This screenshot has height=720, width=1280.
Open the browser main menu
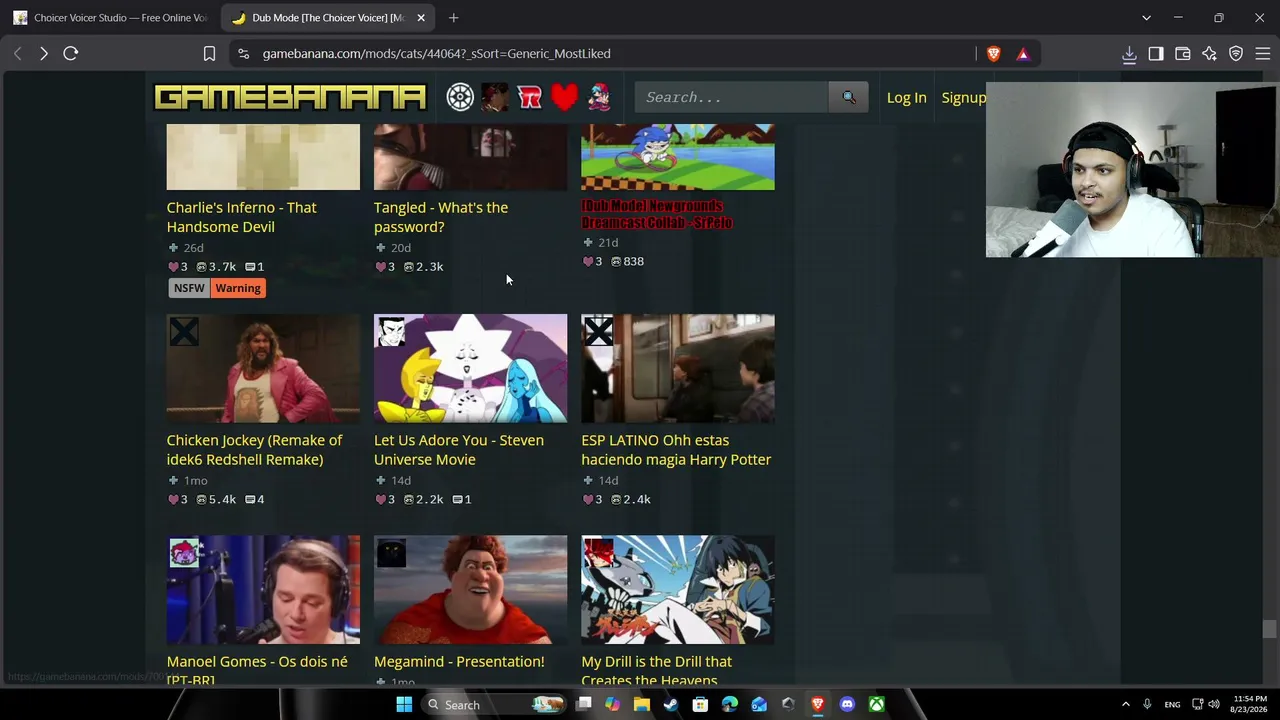pyautogui.click(x=1263, y=54)
